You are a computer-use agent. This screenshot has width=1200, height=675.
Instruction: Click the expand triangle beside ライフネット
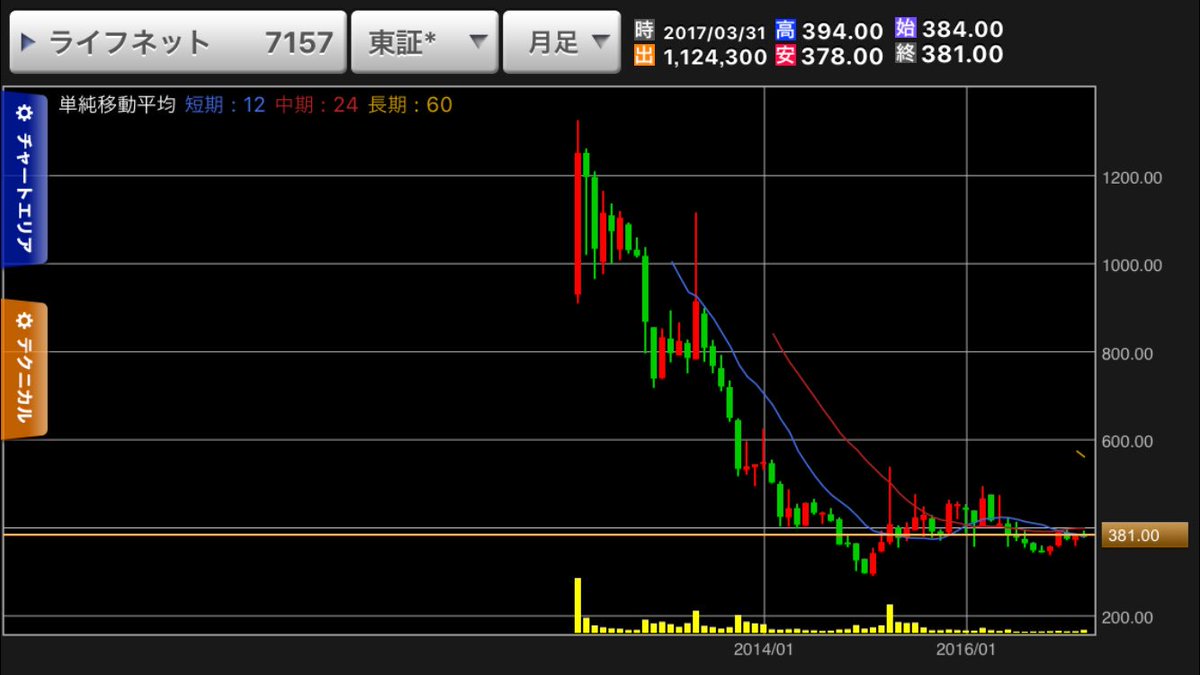tap(28, 43)
